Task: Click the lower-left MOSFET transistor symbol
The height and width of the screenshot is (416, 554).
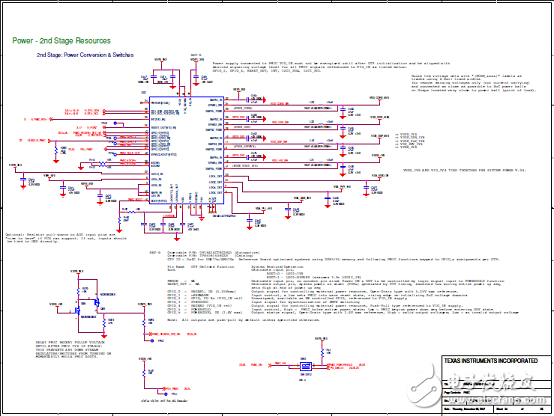Action: [x=77, y=311]
